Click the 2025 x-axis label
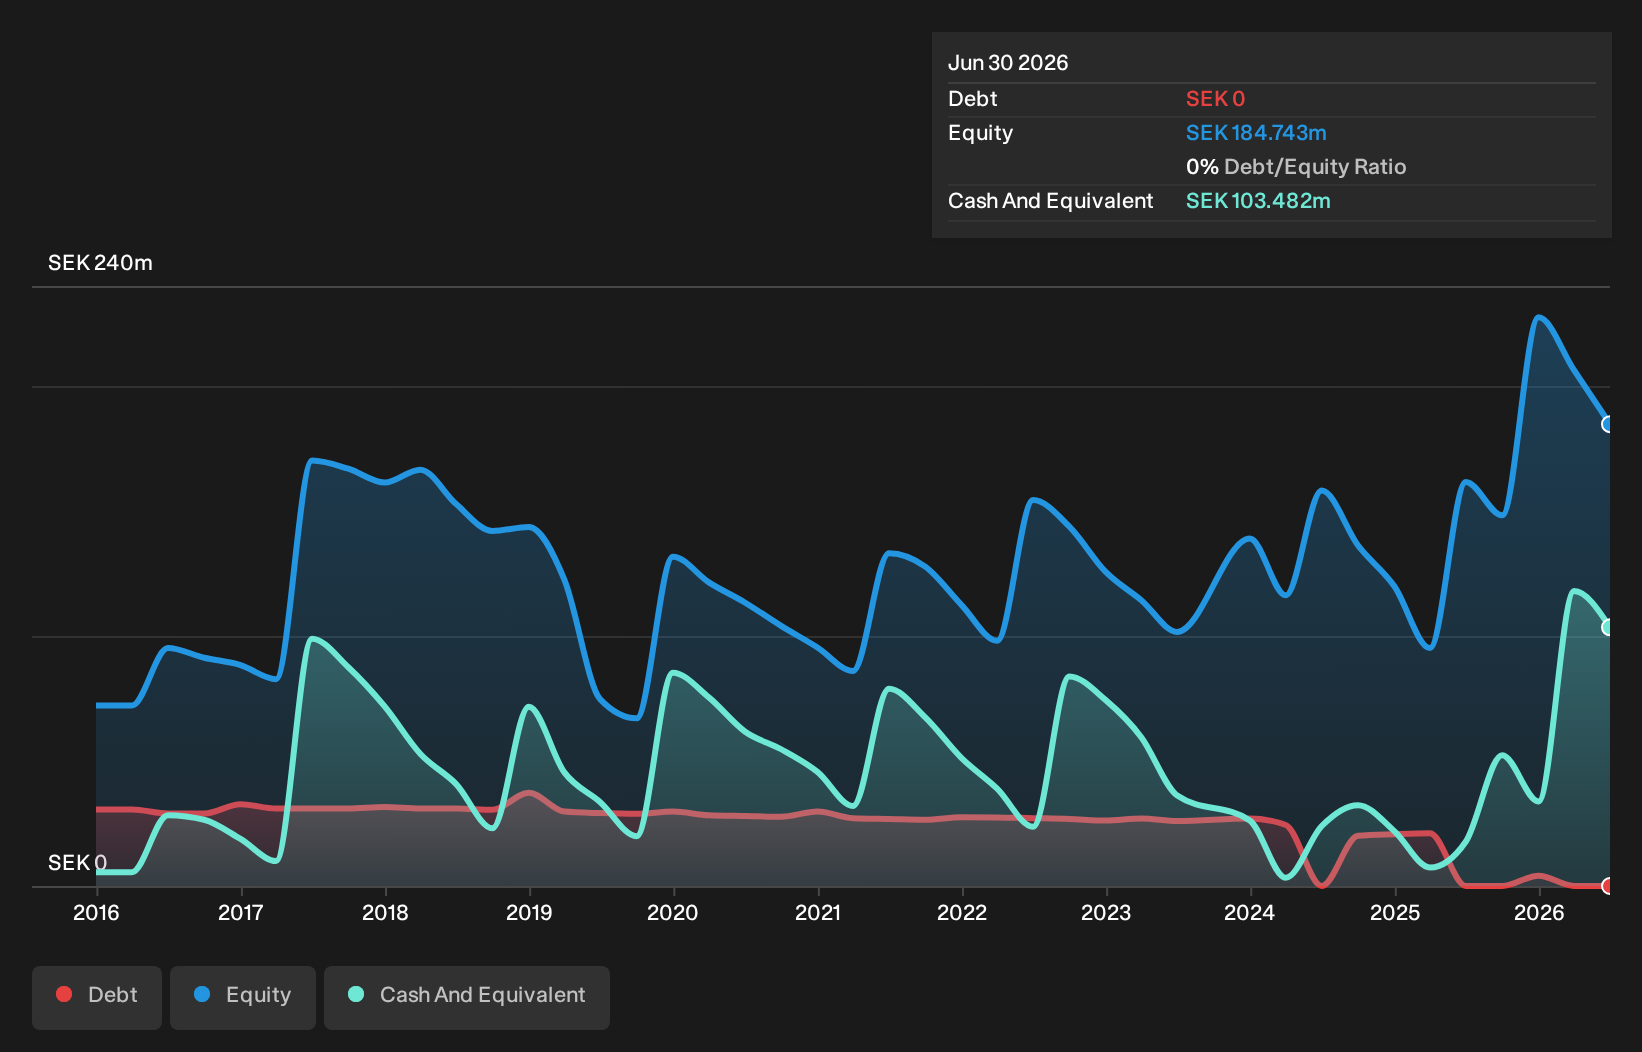 (x=1395, y=912)
